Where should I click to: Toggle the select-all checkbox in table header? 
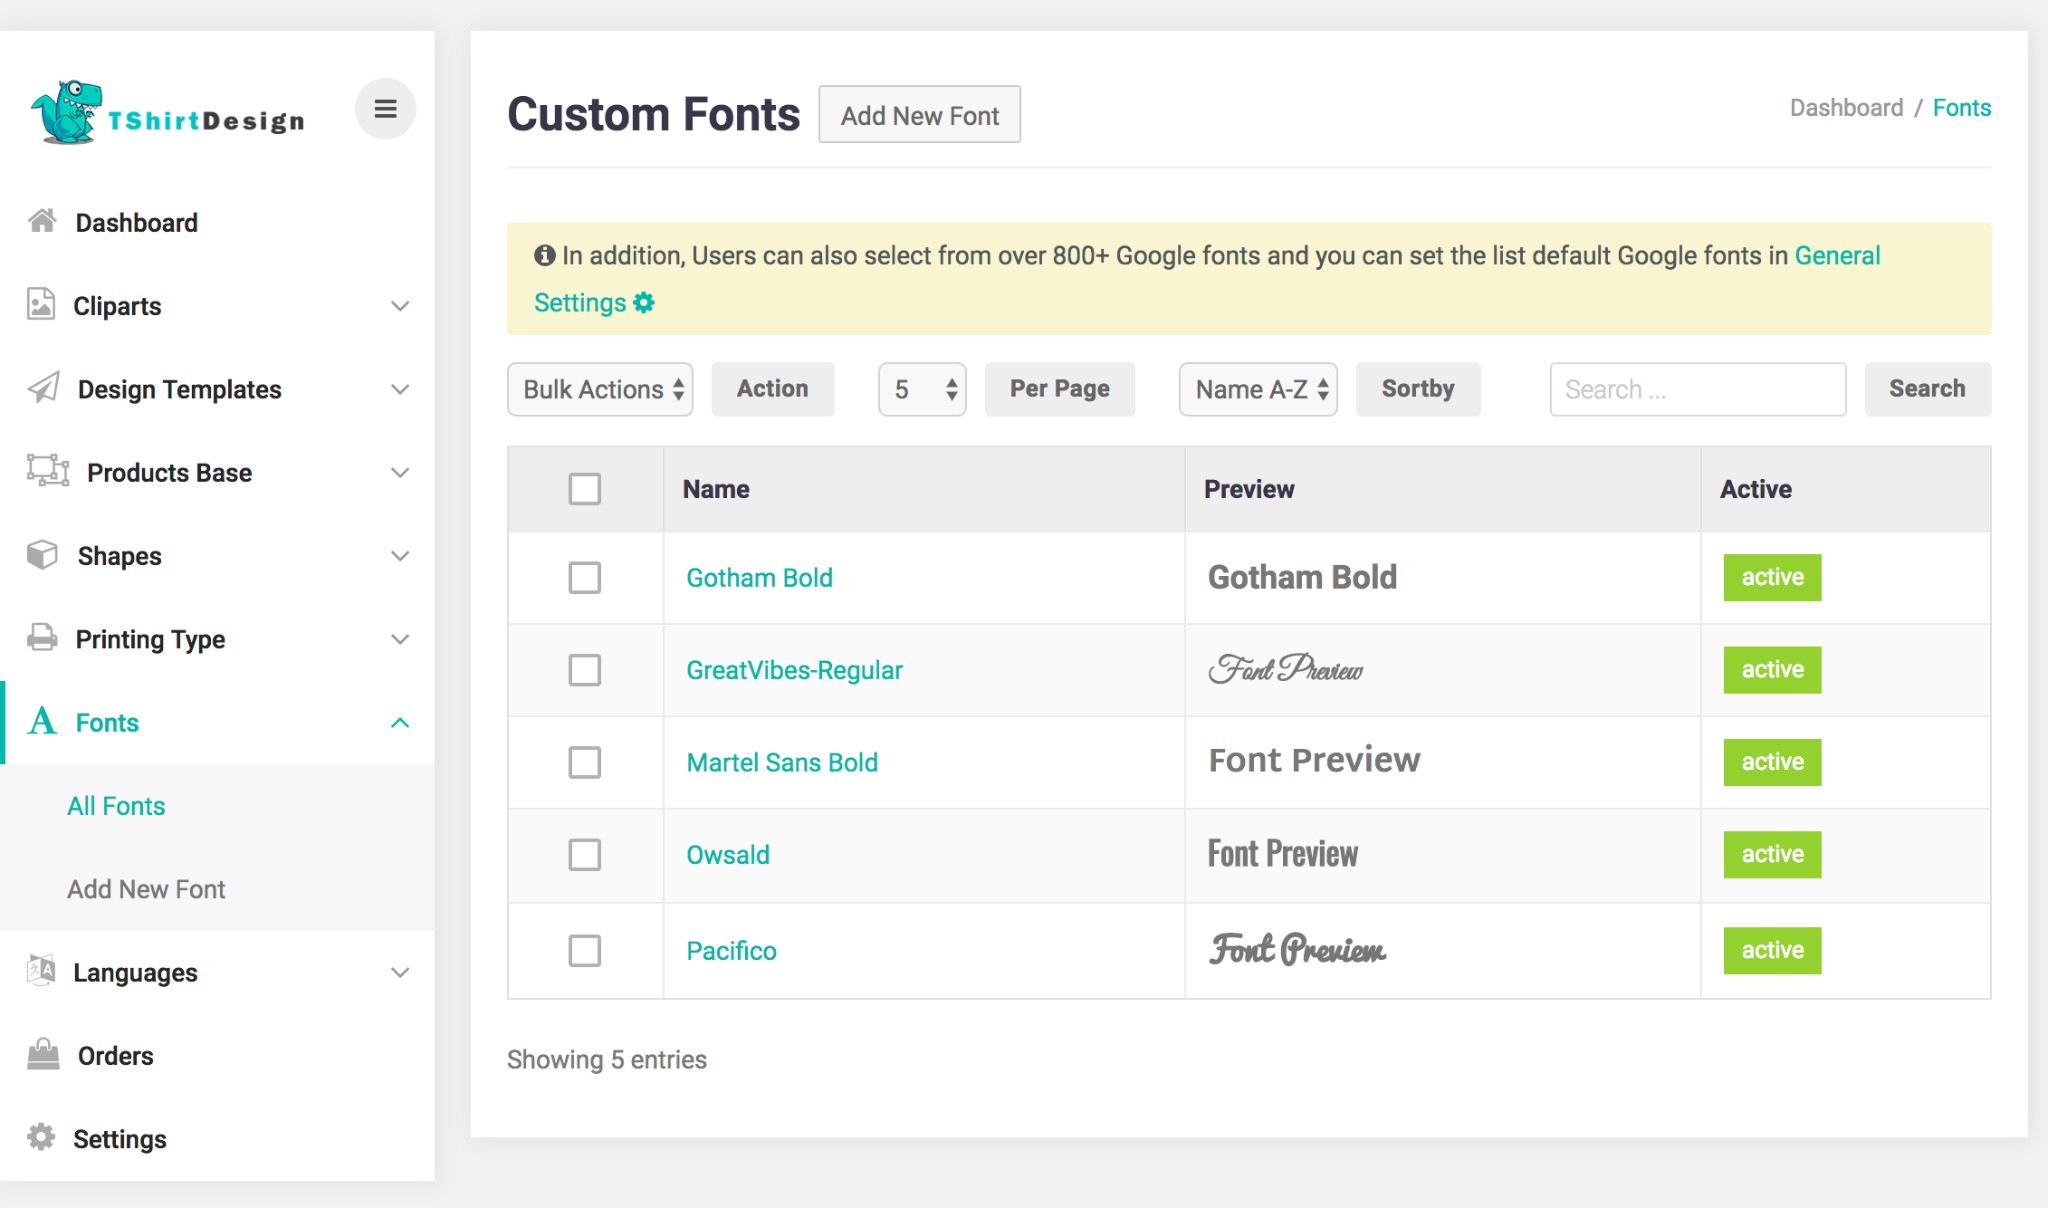(584, 489)
